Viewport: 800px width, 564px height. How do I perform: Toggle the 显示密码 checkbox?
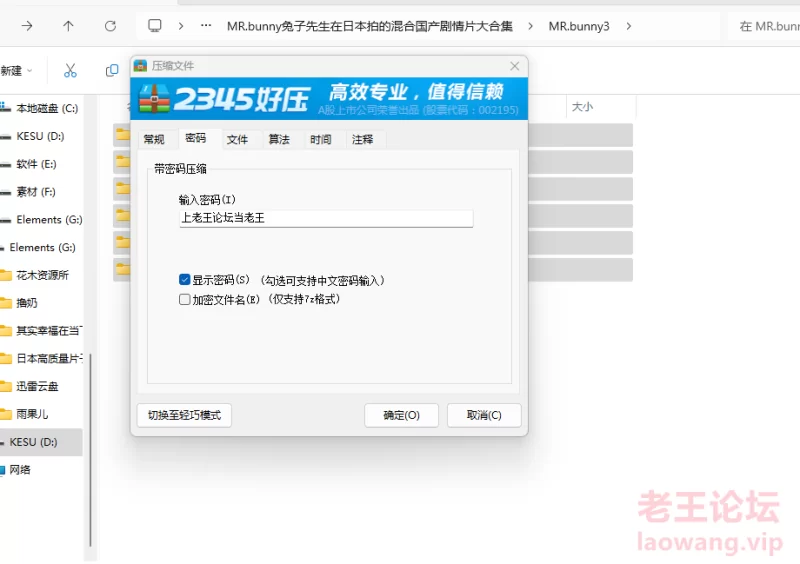(x=185, y=280)
